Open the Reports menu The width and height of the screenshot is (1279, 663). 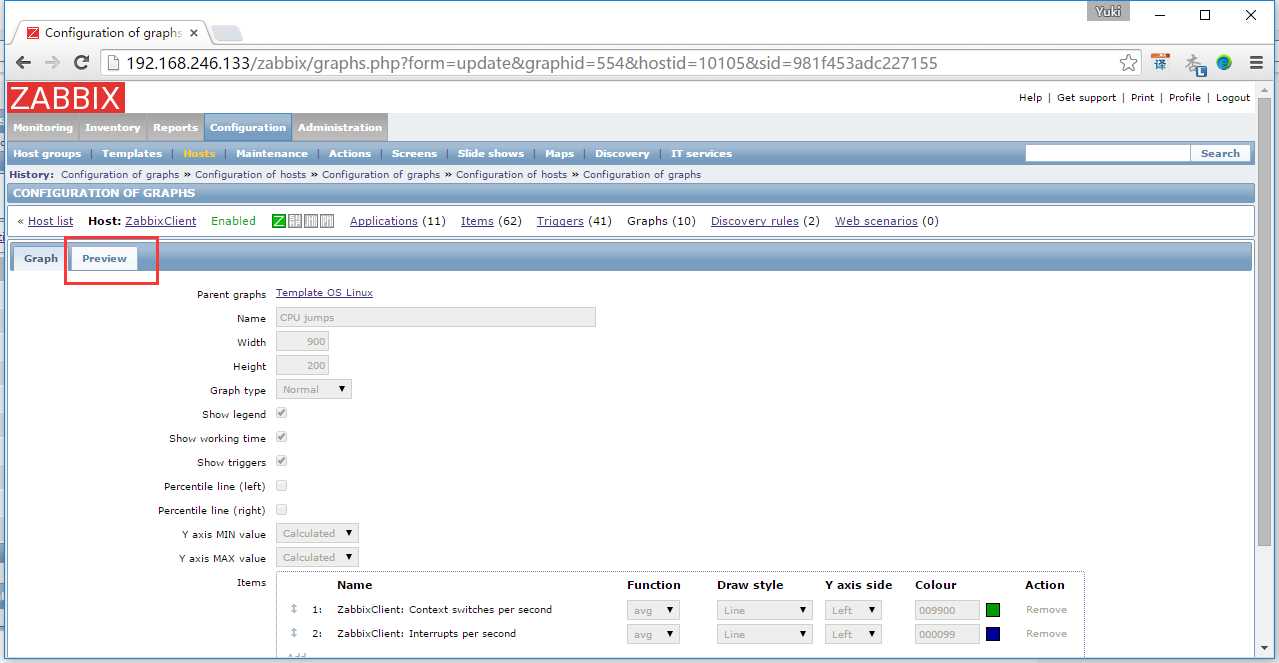tap(175, 127)
